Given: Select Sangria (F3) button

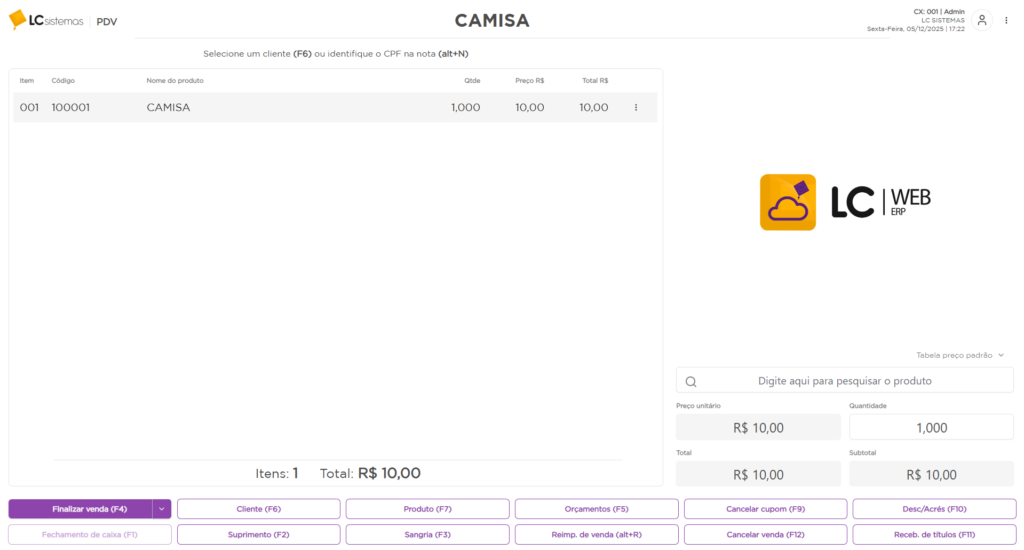Looking at the screenshot, I should (x=428, y=535).
